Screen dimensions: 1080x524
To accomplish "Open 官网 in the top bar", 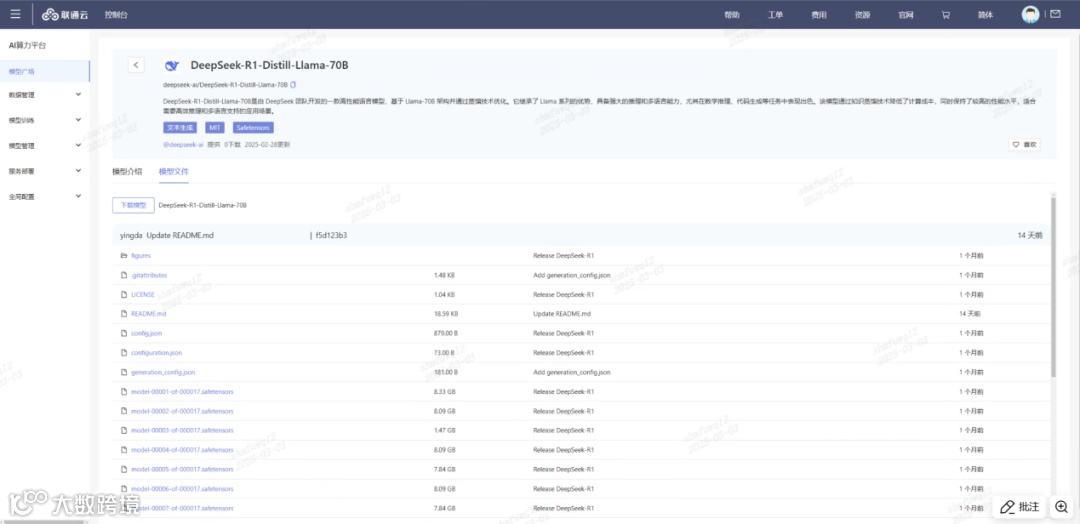I will (x=906, y=14).
